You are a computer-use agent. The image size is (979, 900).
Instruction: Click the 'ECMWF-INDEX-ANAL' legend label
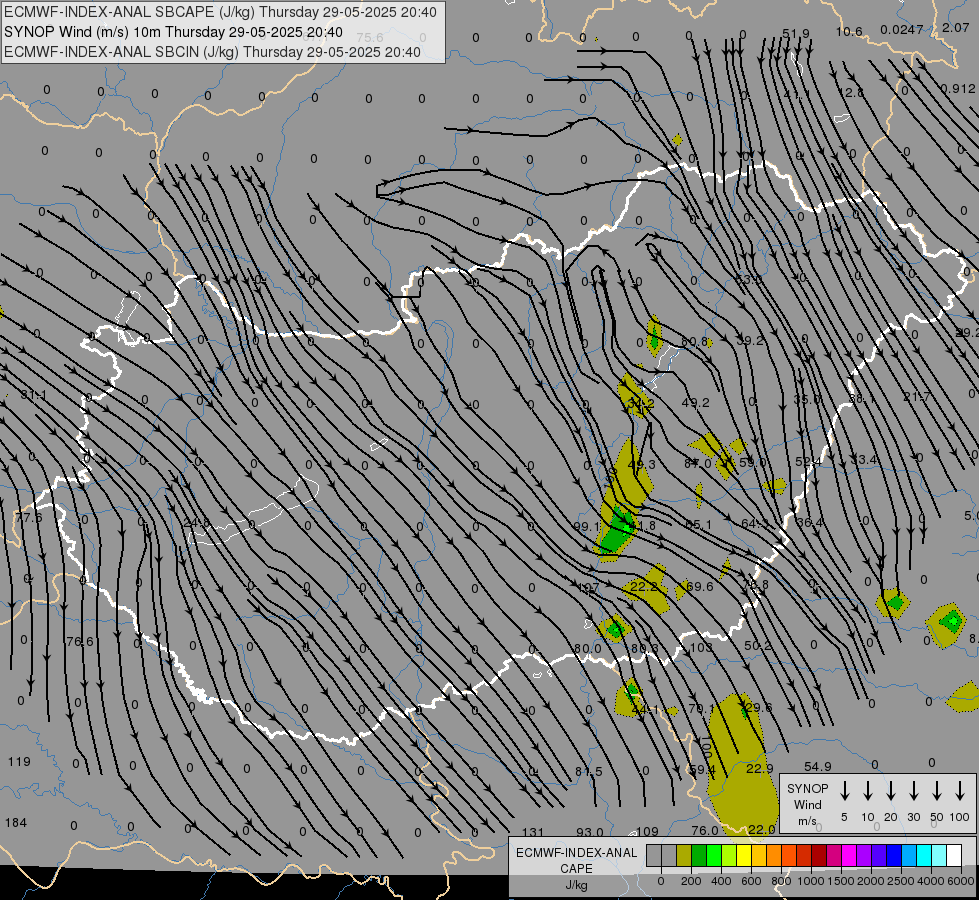click(x=576, y=853)
